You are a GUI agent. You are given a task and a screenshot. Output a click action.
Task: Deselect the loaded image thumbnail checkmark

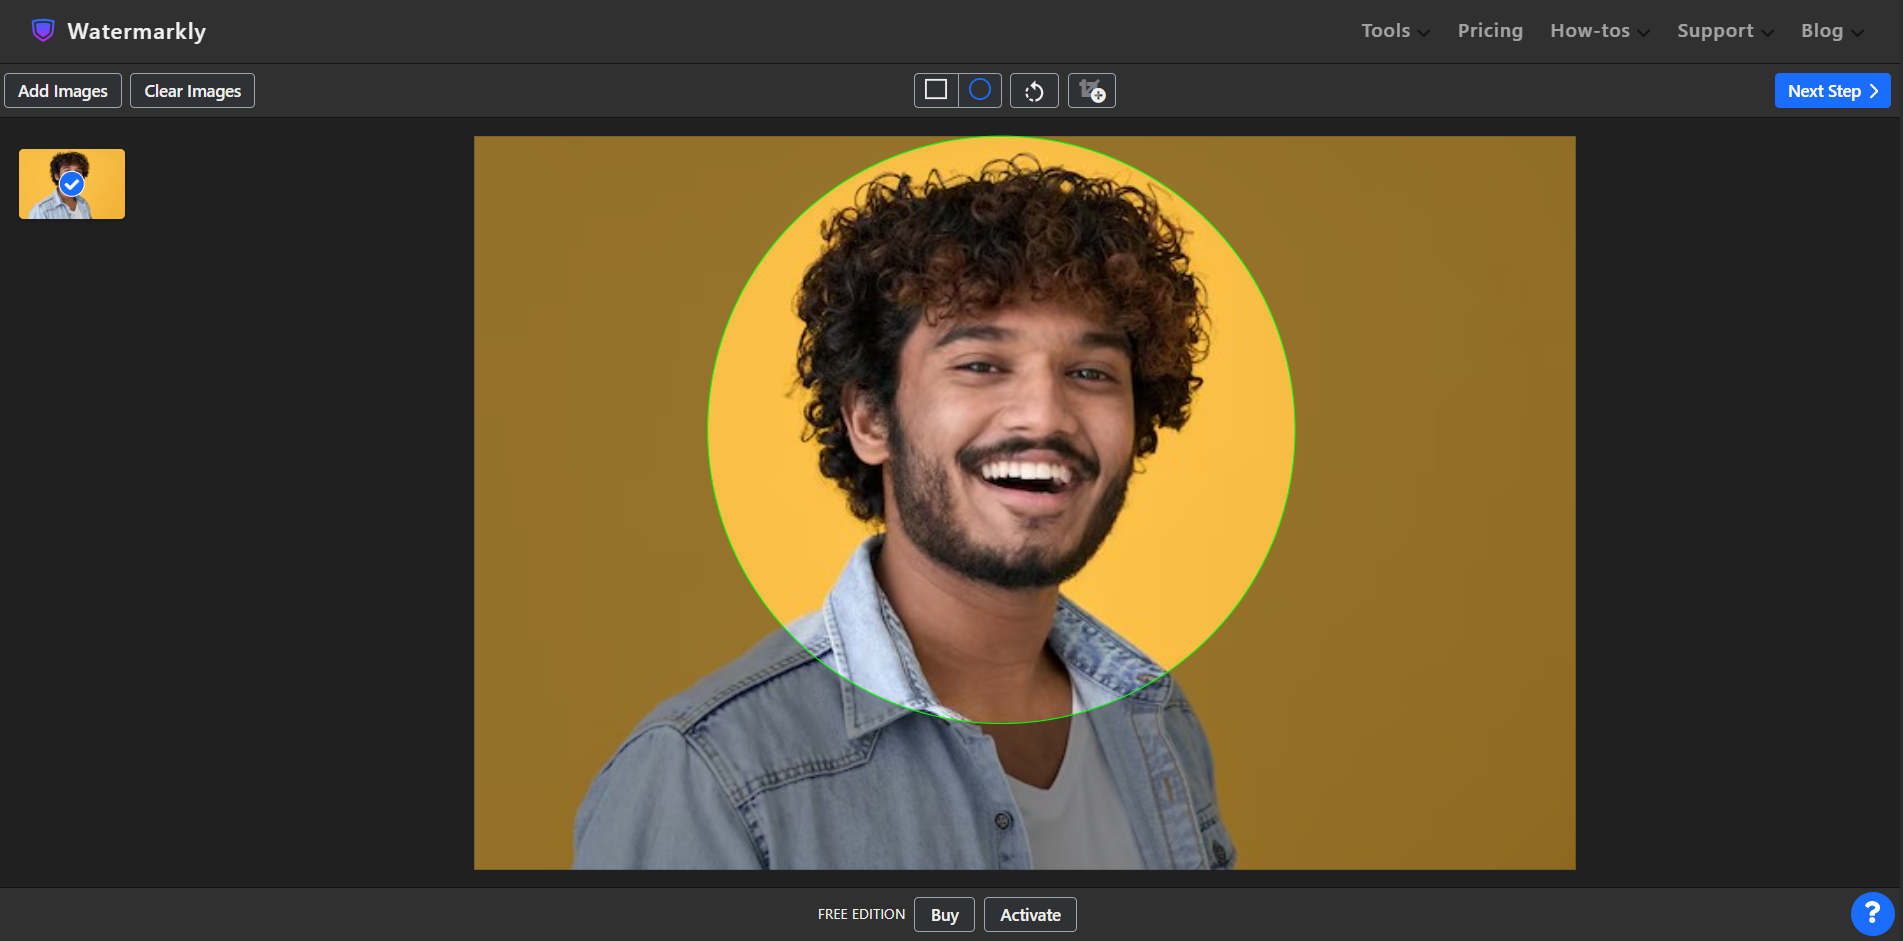point(70,183)
